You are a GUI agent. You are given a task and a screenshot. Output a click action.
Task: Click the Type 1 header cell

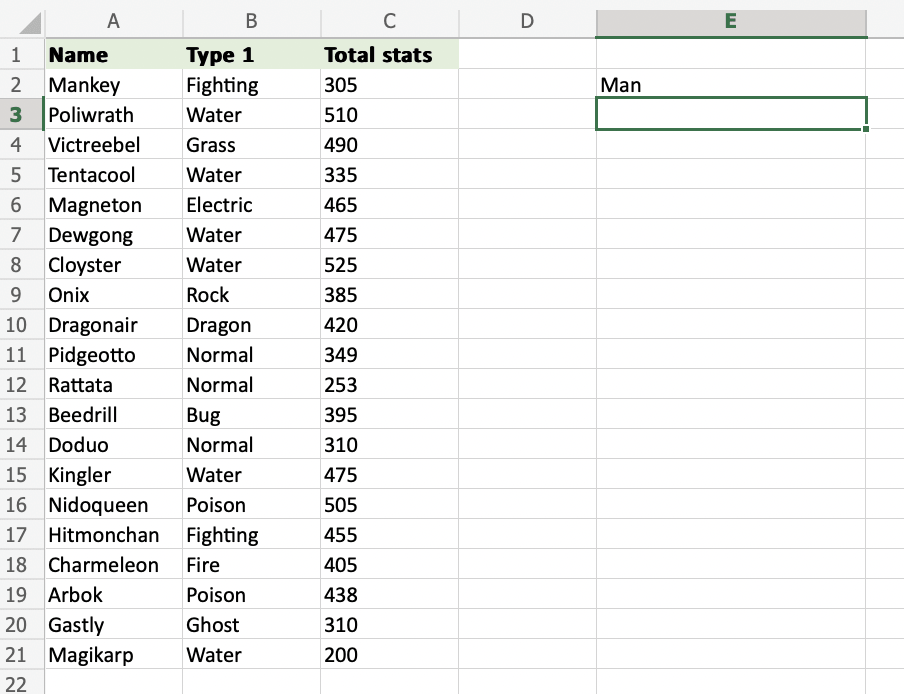tap(250, 54)
